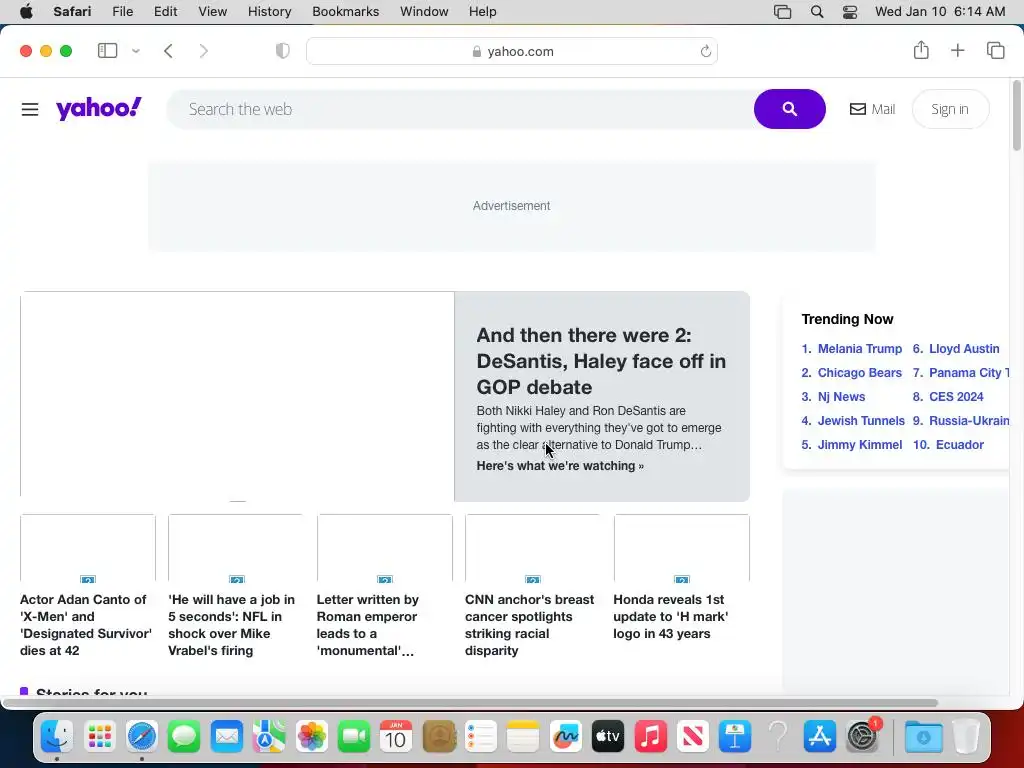Click the purple search button

(790, 109)
